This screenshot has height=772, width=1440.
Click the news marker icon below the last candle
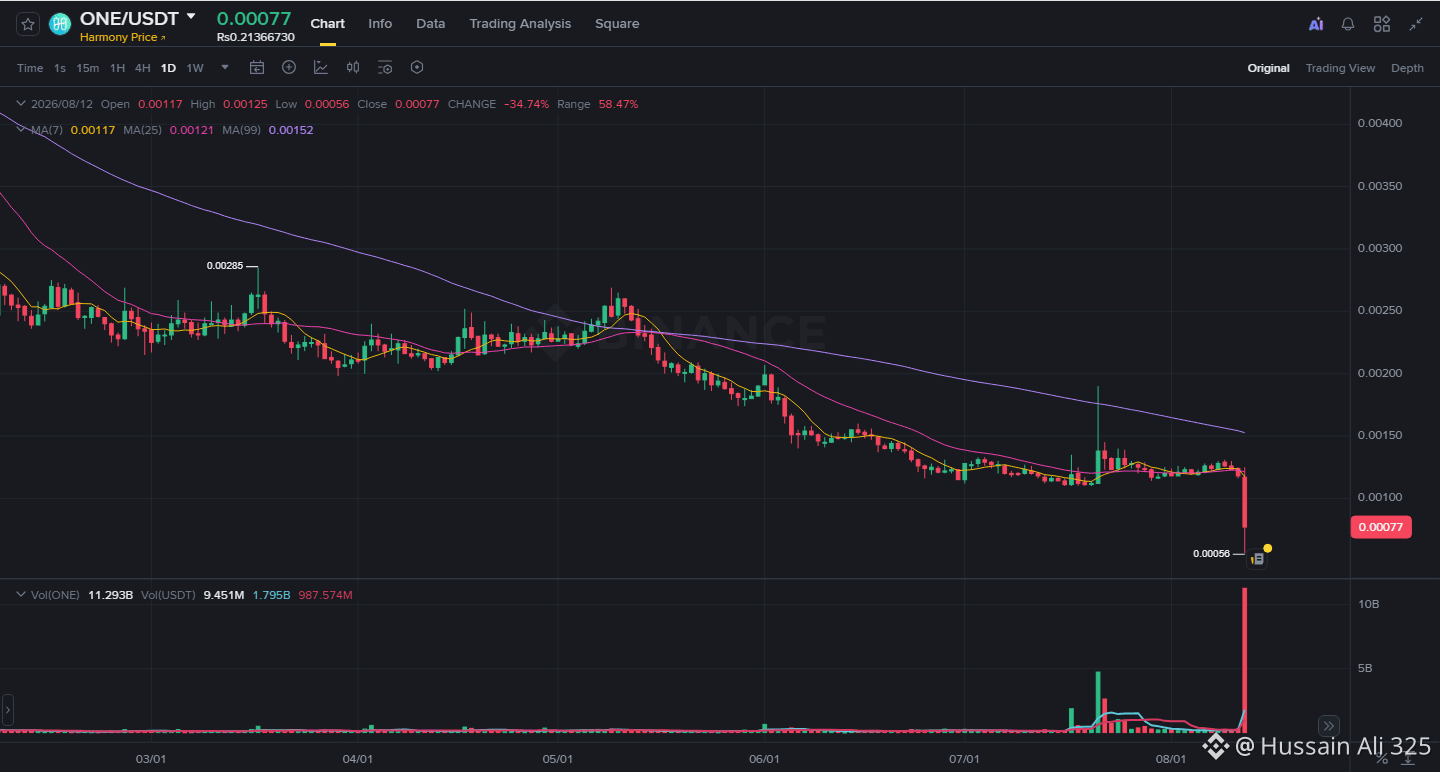(1258, 559)
